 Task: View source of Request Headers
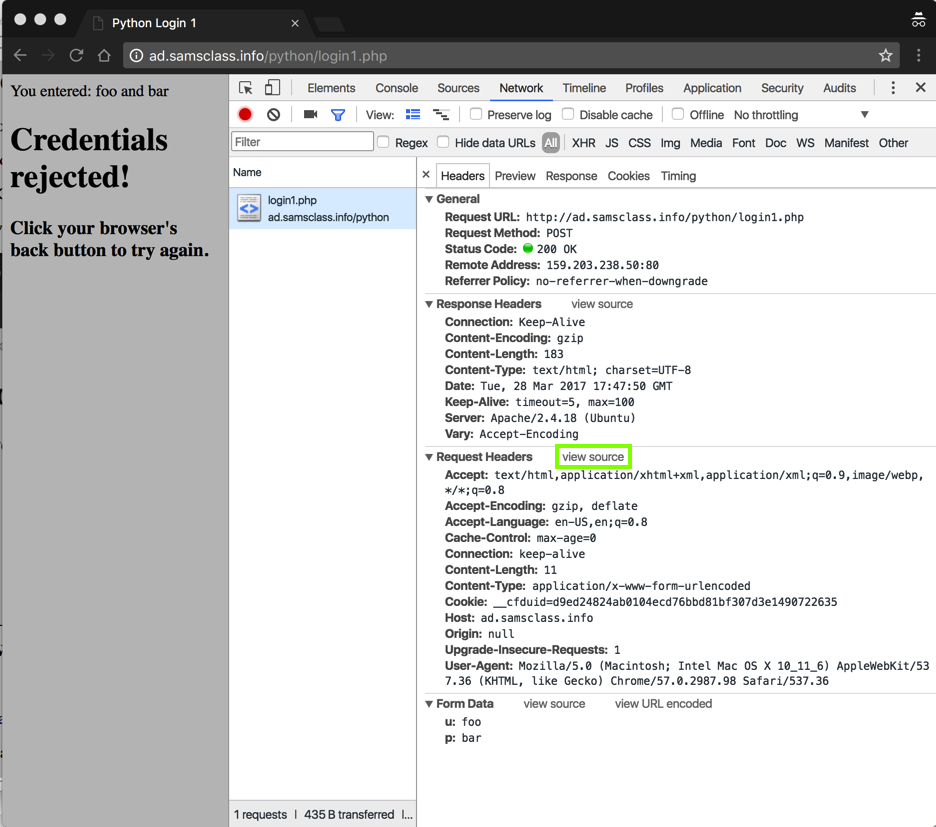[593, 457]
